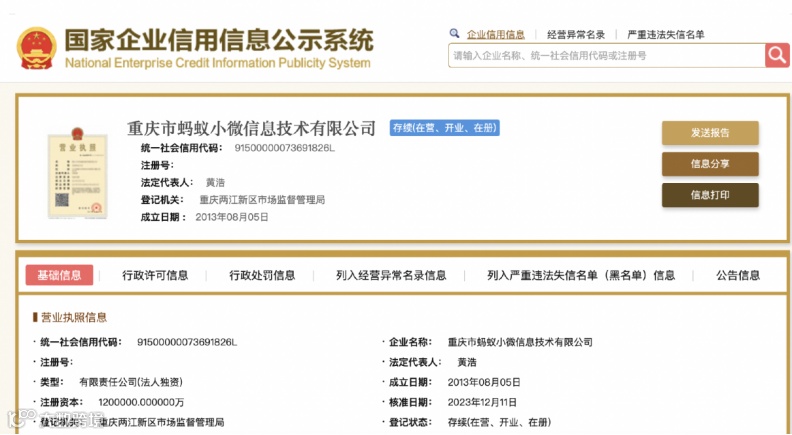
Task: Click the 营业执照信息 section heading
Action: tap(73, 317)
